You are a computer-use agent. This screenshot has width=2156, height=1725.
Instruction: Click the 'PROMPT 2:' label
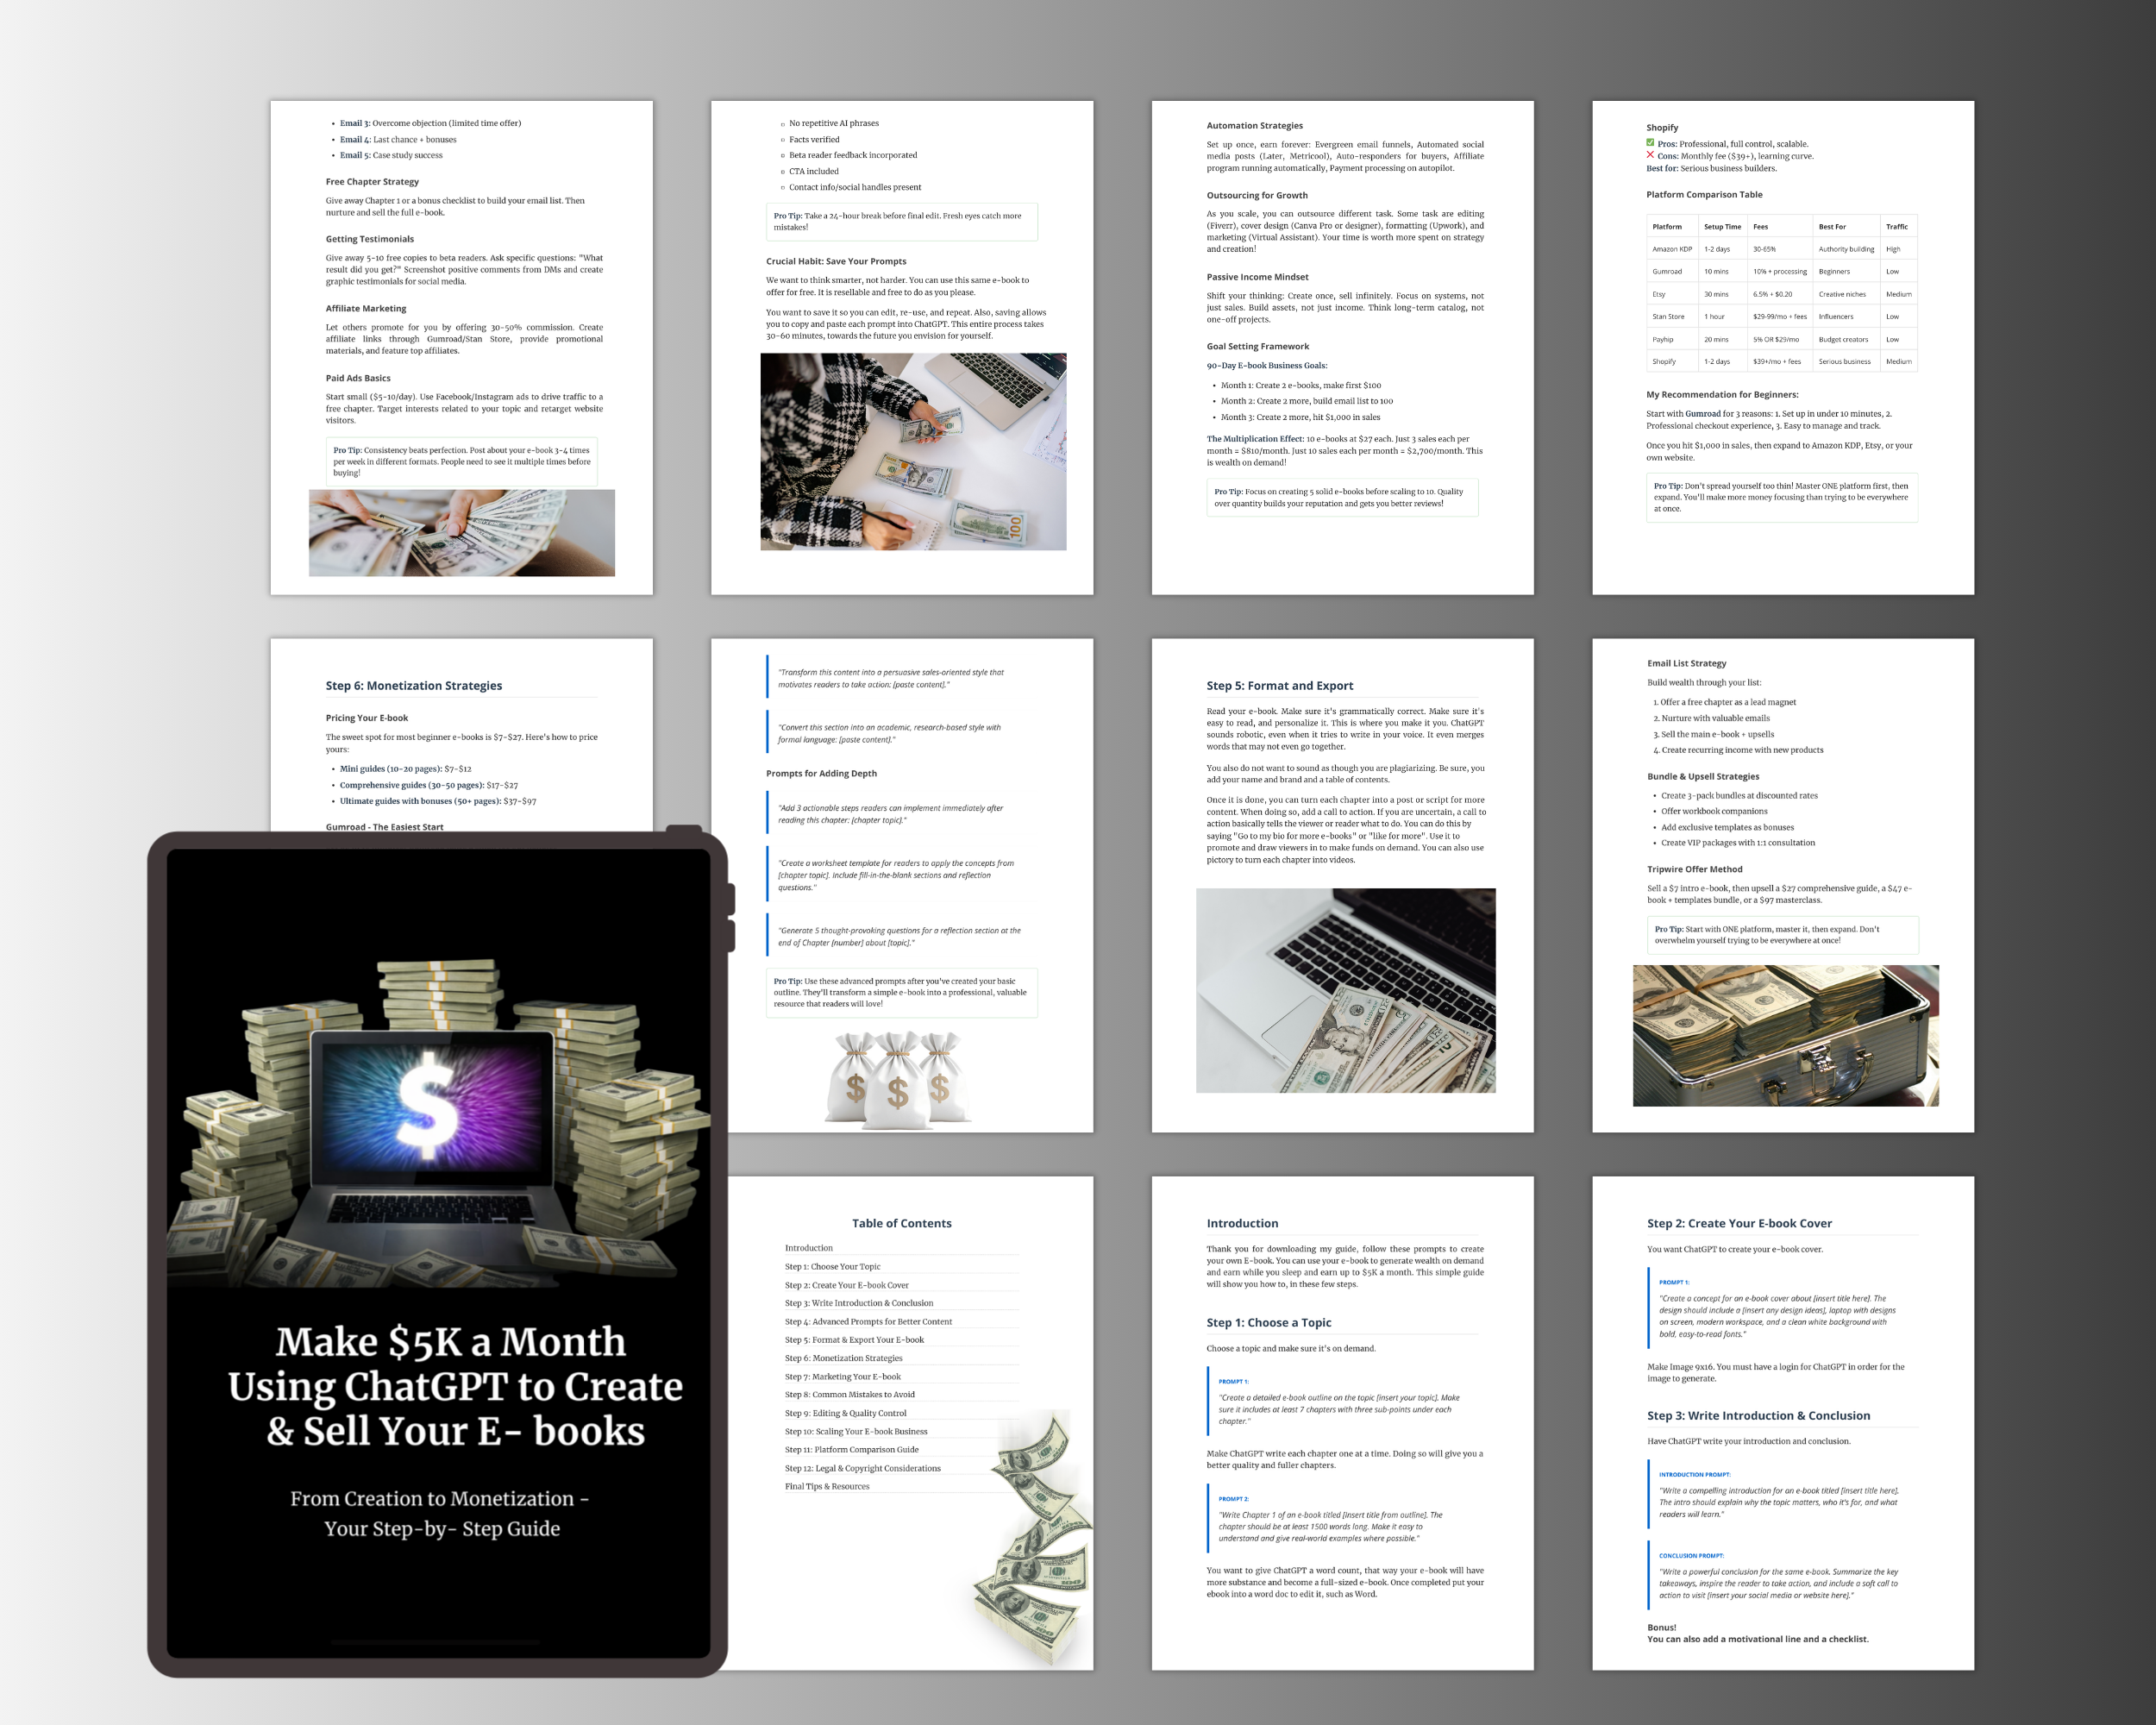point(1233,1499)
